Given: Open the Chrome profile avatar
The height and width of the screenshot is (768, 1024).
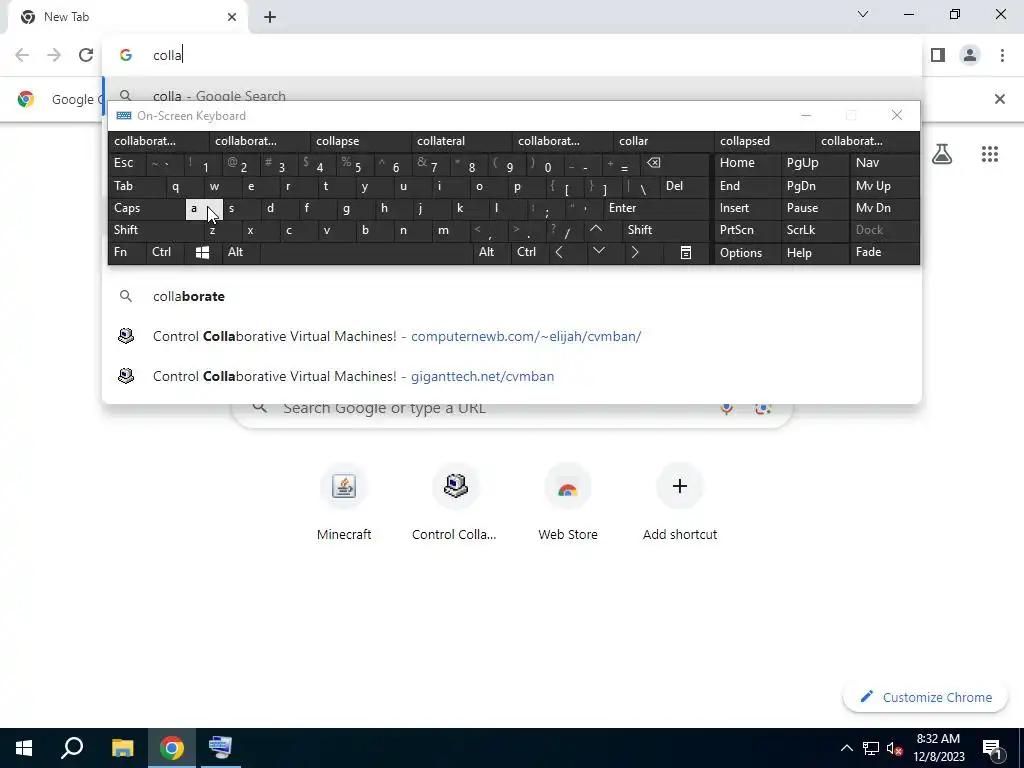Looking at the screenshot, I should pyautogui.click(x=970, y=55).
